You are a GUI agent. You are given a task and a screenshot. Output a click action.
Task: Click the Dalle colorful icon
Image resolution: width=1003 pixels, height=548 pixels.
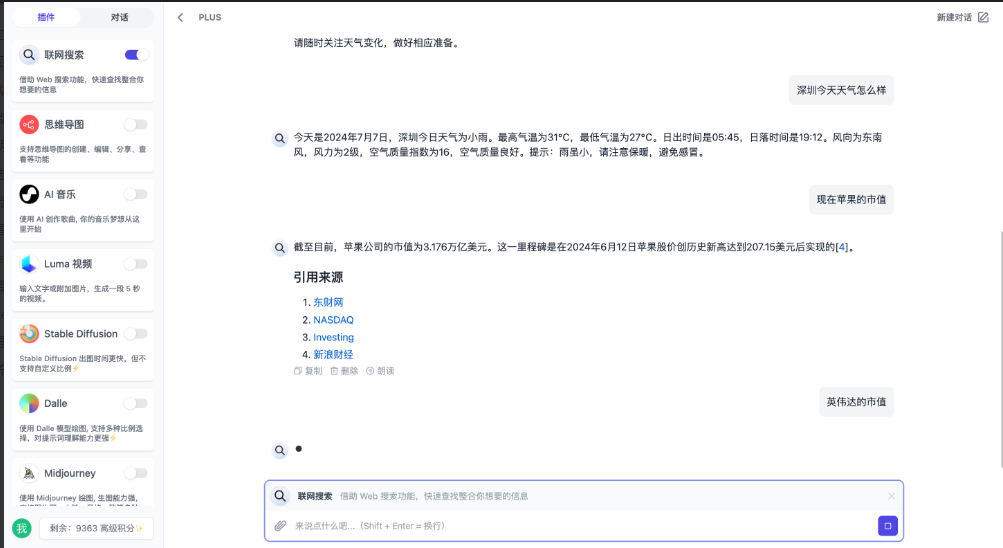pos(29,403)
